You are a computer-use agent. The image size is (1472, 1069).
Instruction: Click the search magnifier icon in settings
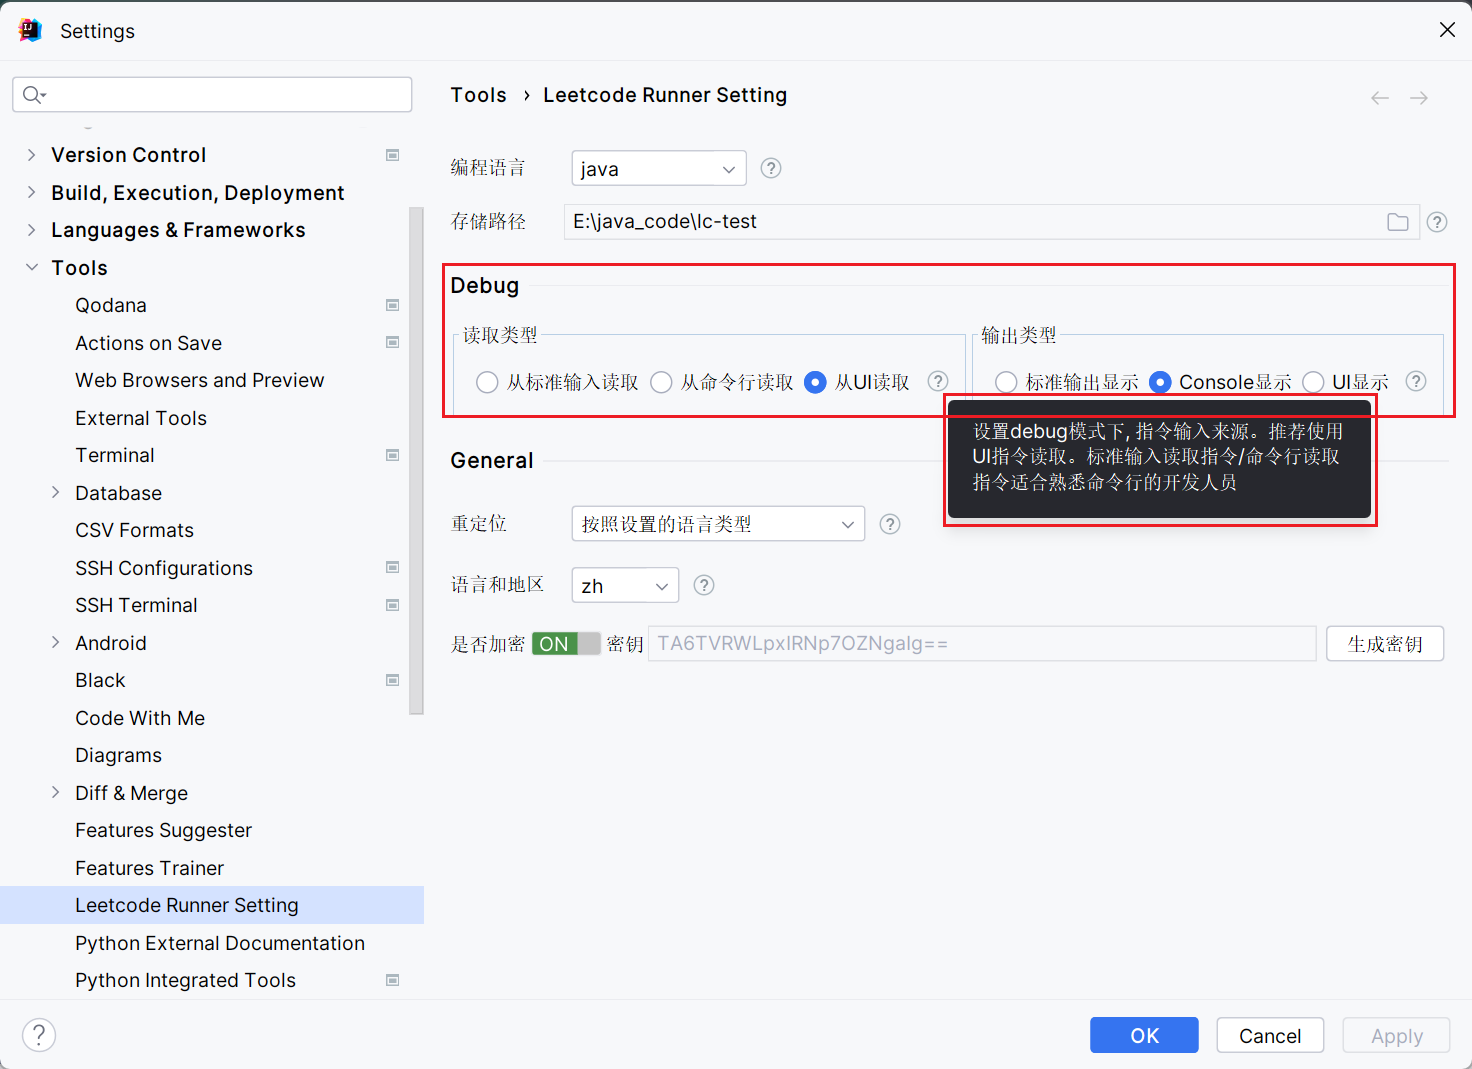(x=33, y=94)
